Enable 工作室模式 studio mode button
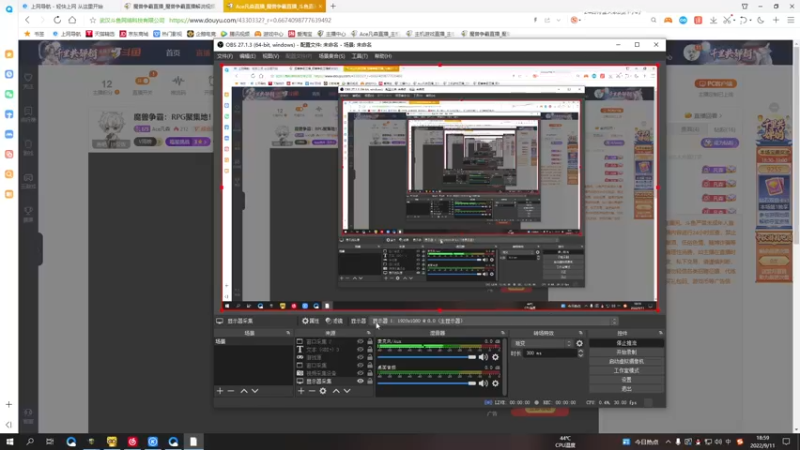Viewport: 800px width, 450px height. pyautogui.click(x=627, y=371)
